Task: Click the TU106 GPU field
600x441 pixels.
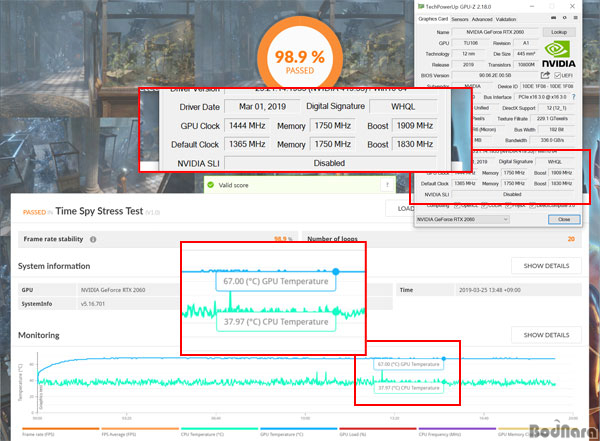Action: click(470, 43)
